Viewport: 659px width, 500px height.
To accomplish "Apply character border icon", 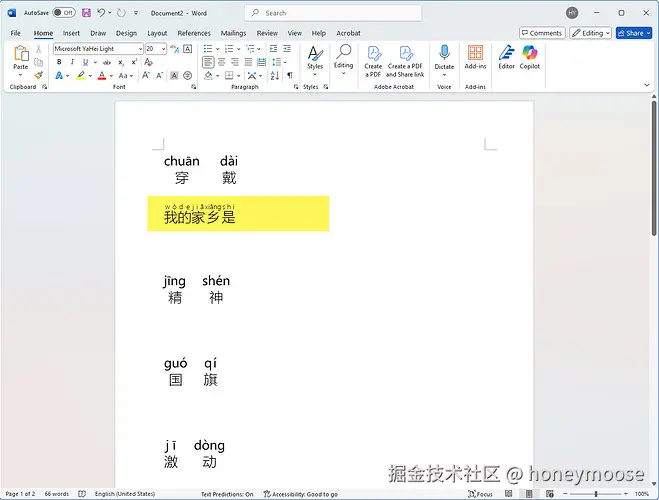I will click(x=188, y=49).
